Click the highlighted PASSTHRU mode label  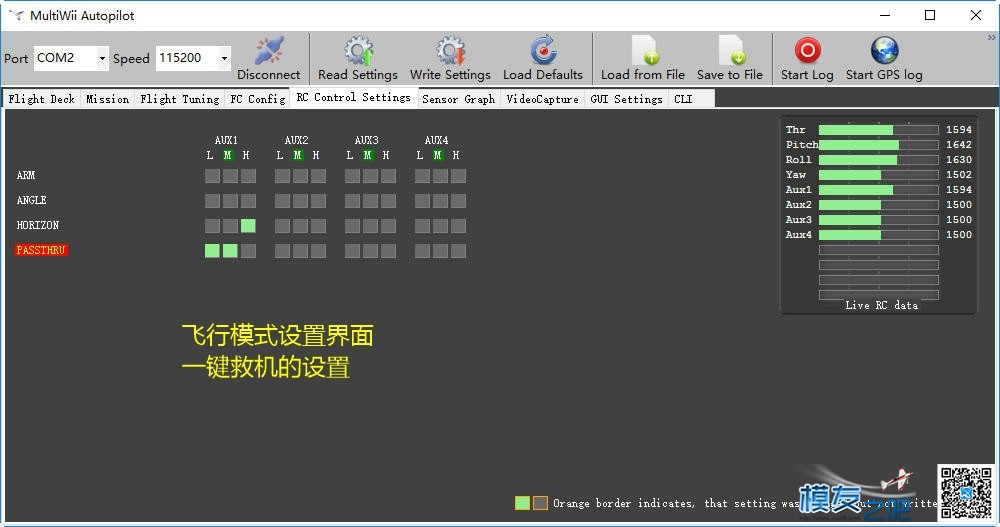[41, 250]
